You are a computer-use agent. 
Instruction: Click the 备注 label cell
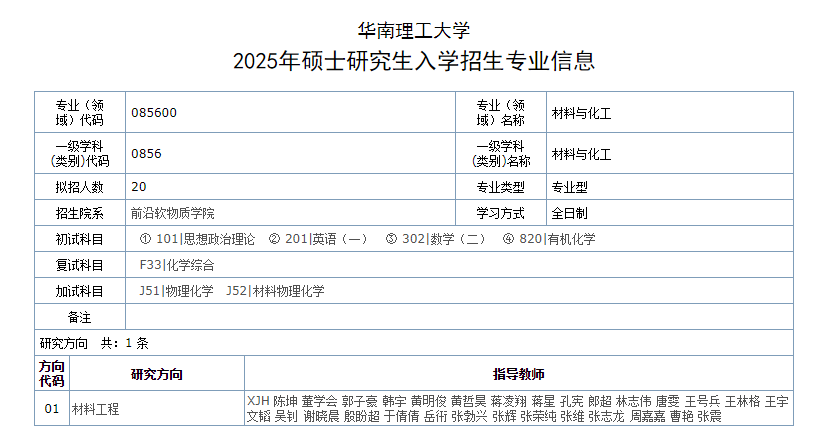(80, 317)
